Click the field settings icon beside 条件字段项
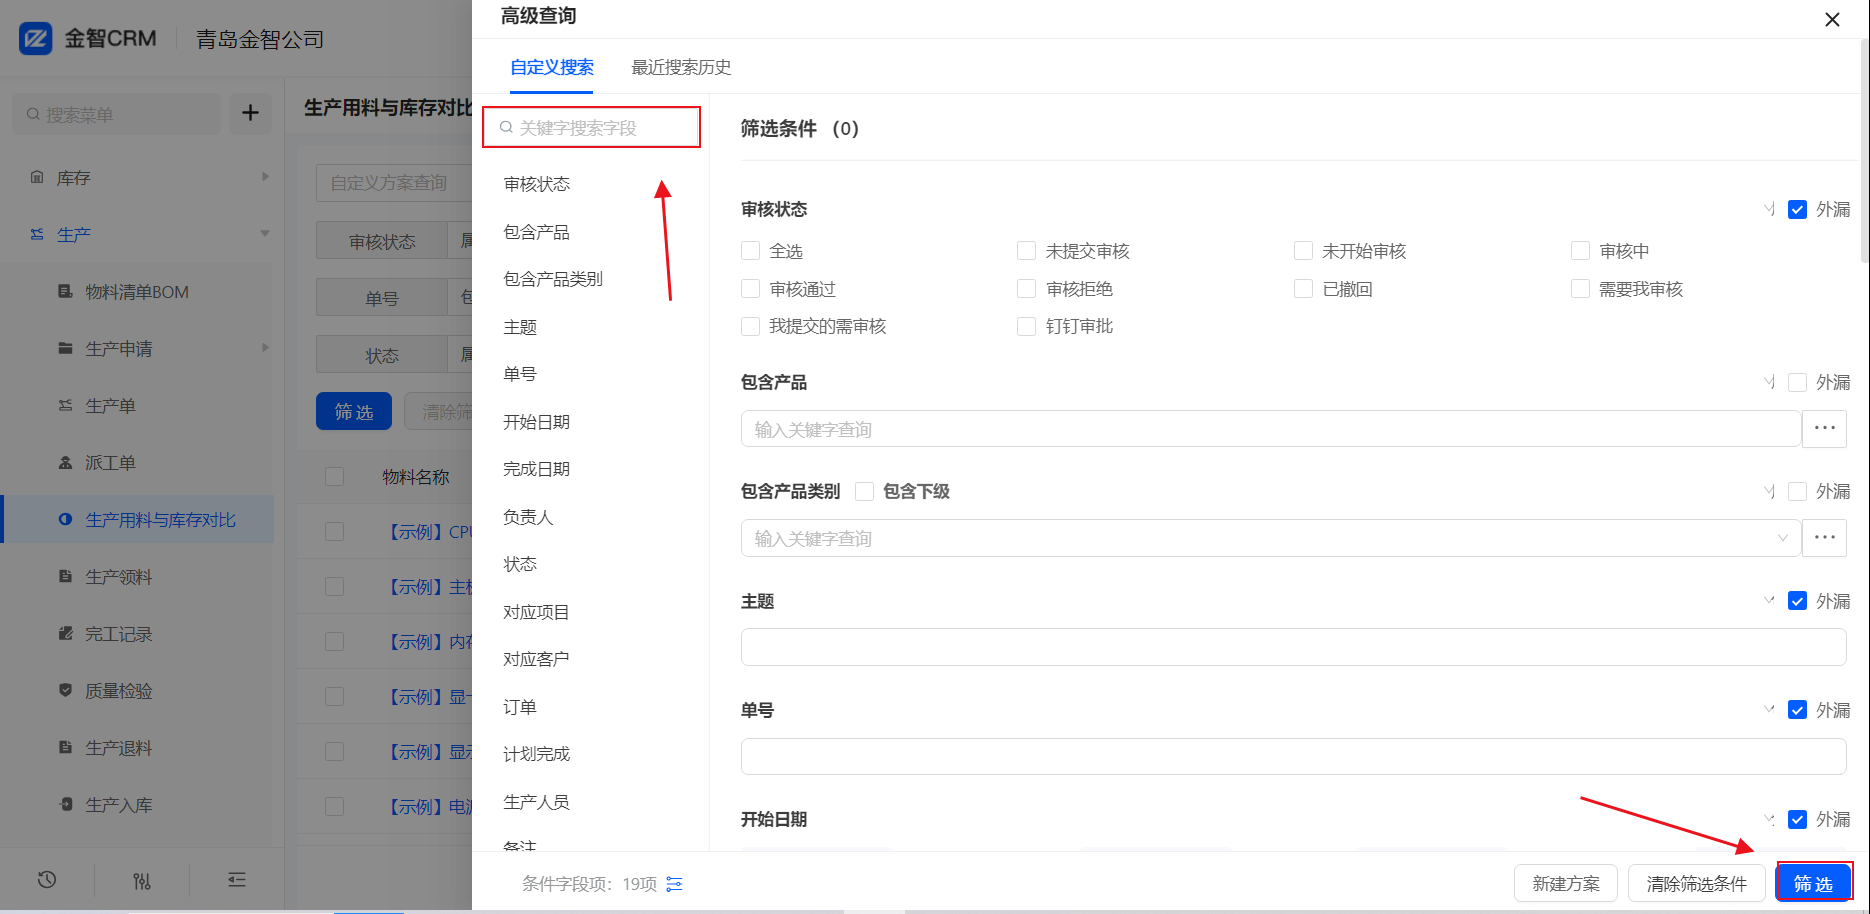This screenshot has height=914, width=1870. pos(675,884)
